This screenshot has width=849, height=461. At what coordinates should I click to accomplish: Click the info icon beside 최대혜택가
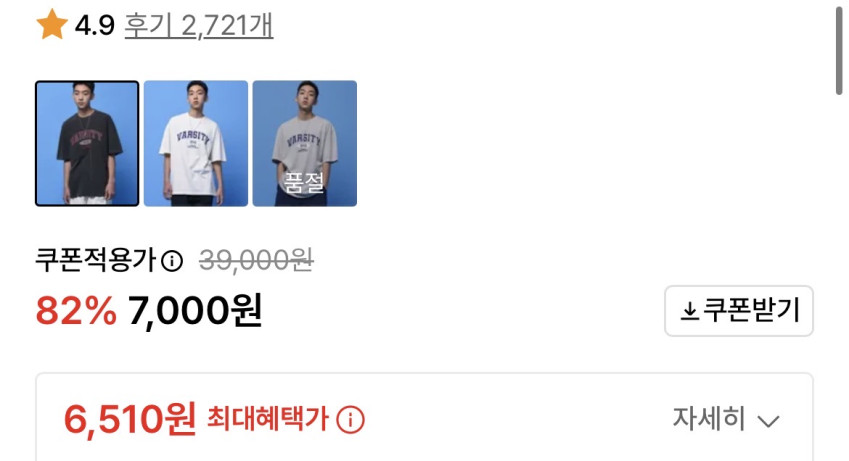[x=350, y=420]
